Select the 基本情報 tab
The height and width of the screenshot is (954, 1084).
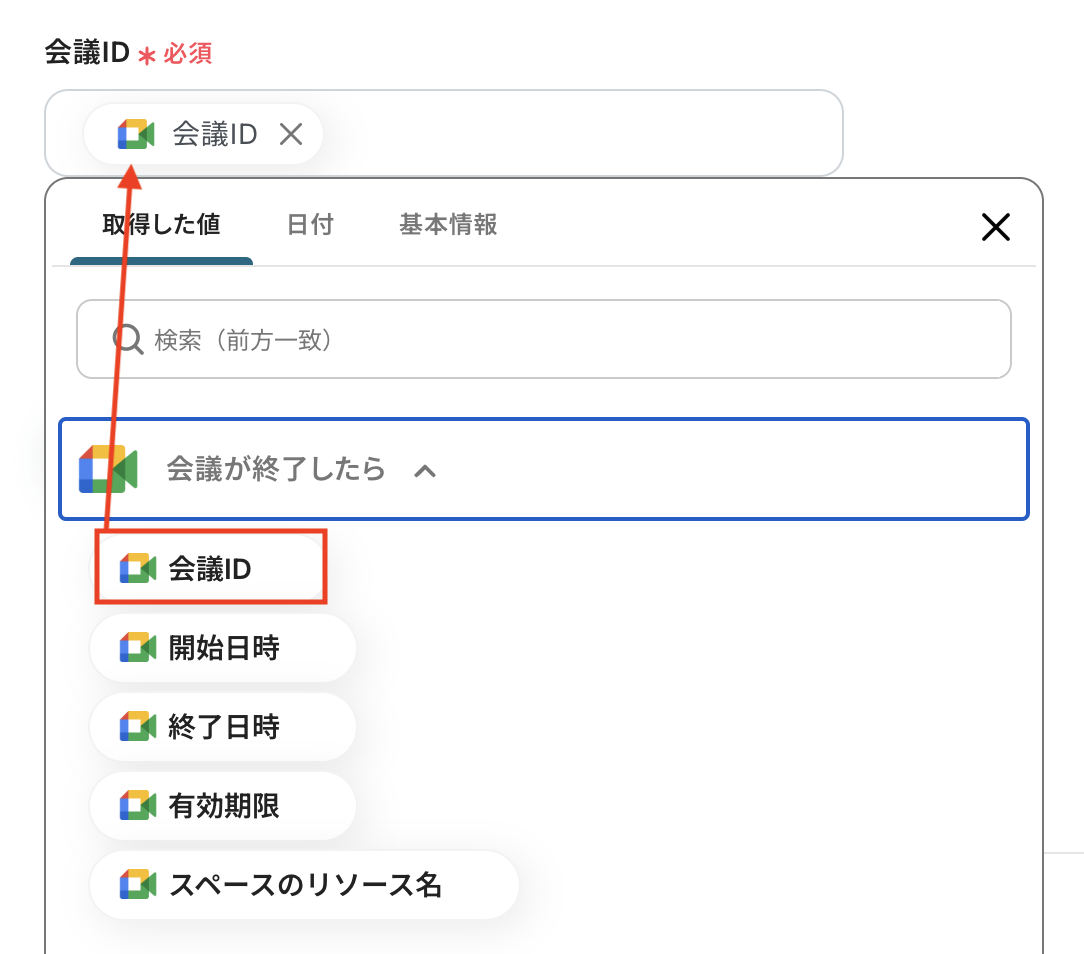pyautogui.click(x=448, y=225)
